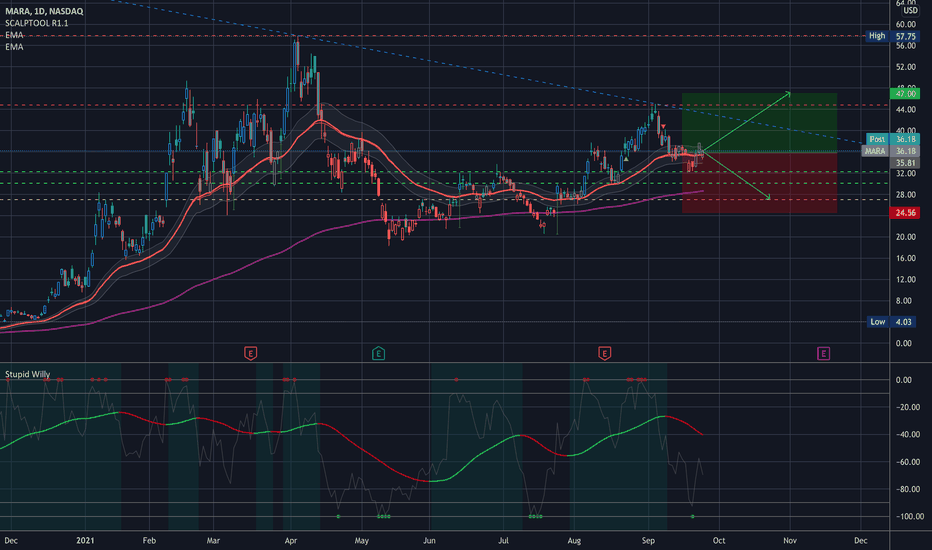Click the MARA, 1D, NASDAQ symbol title
Image resolution: width=932 pixels, height=550 pixels.
pos(44,11)
